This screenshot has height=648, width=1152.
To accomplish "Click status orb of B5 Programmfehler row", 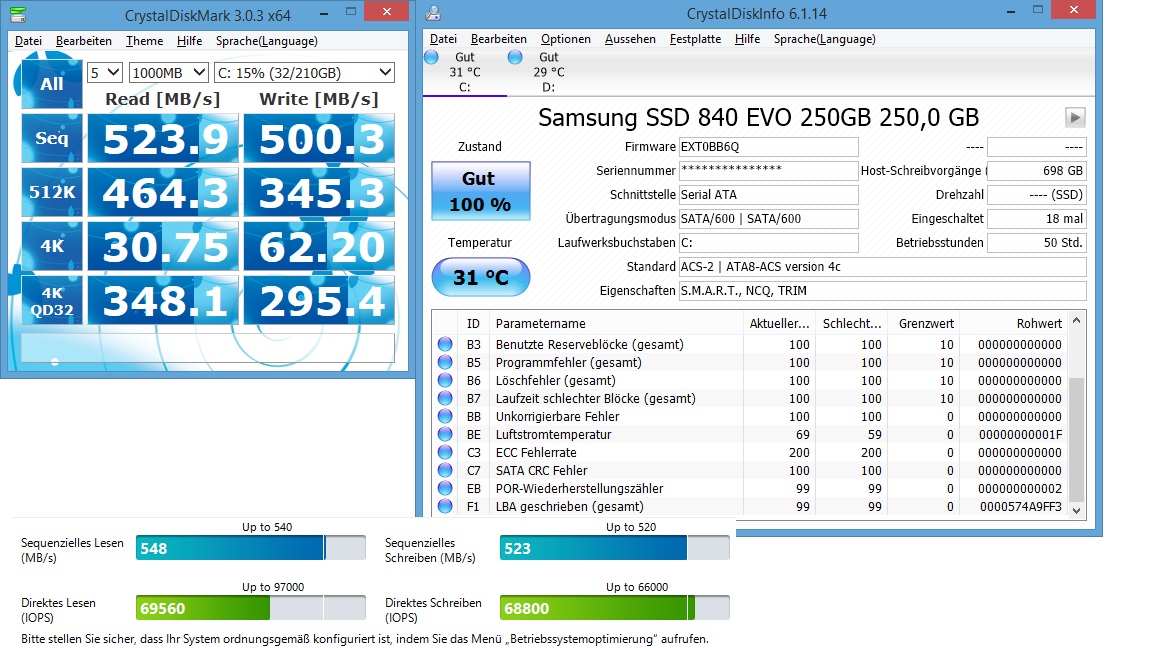I will tap(444, 362).
